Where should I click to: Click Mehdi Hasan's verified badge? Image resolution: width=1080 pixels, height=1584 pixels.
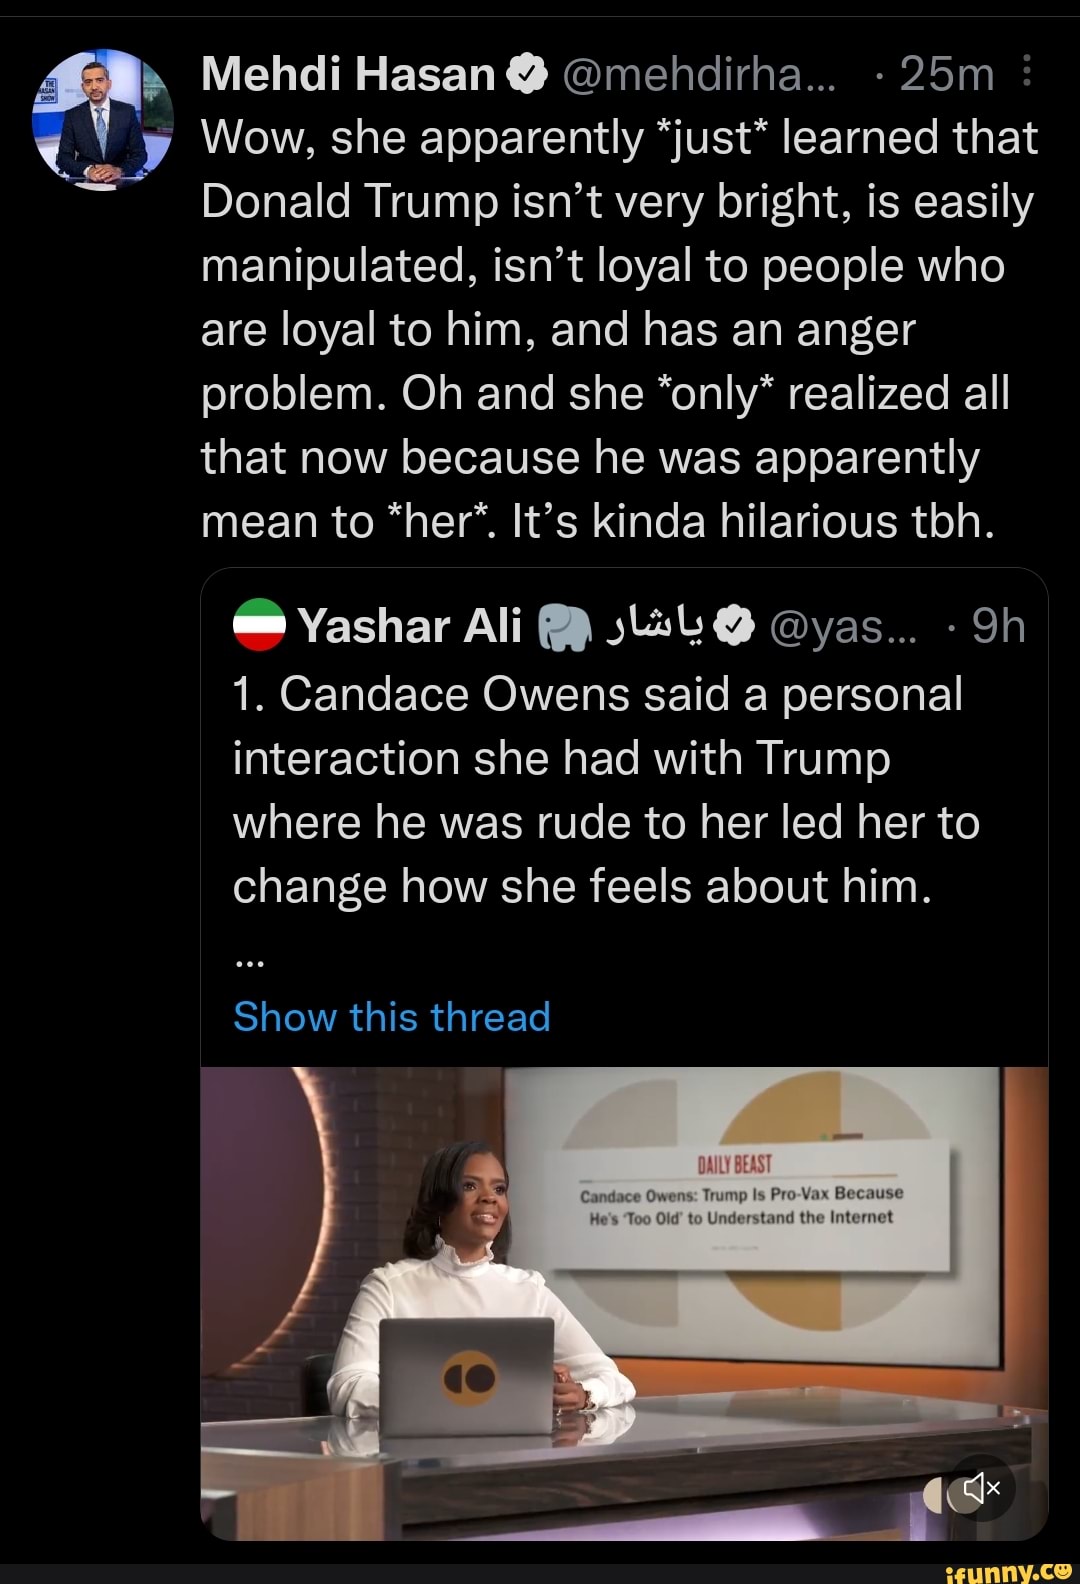pyautogui.click(x=524, y=73)
